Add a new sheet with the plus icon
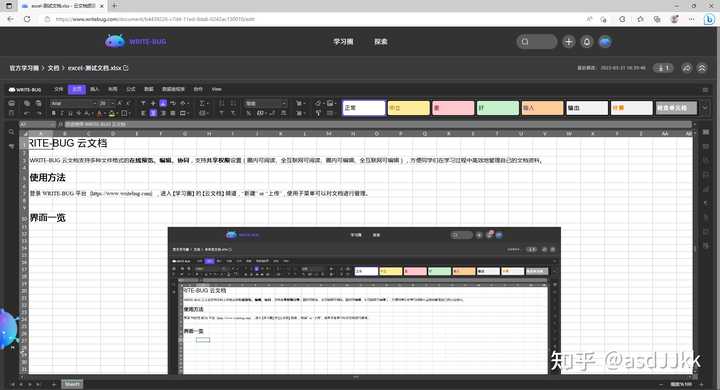The width and height of the screenshot is (720, 390). [x=53, y=384]
